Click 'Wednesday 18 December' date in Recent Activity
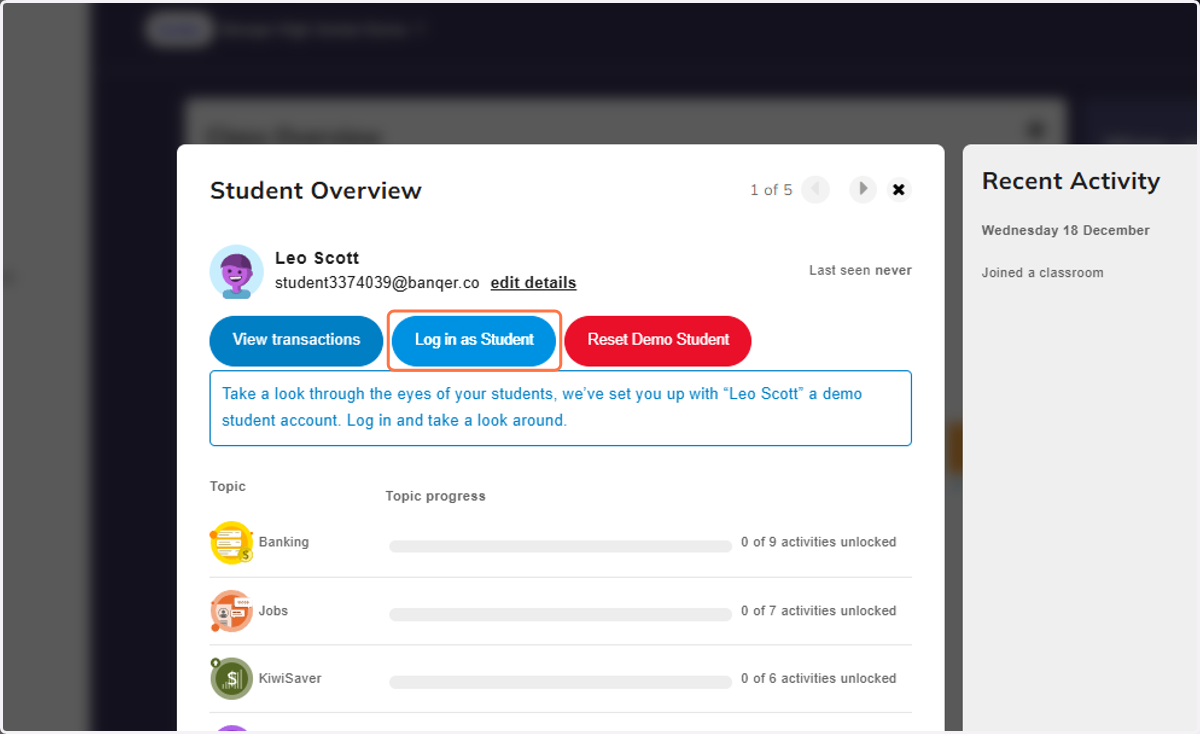 1065,230
